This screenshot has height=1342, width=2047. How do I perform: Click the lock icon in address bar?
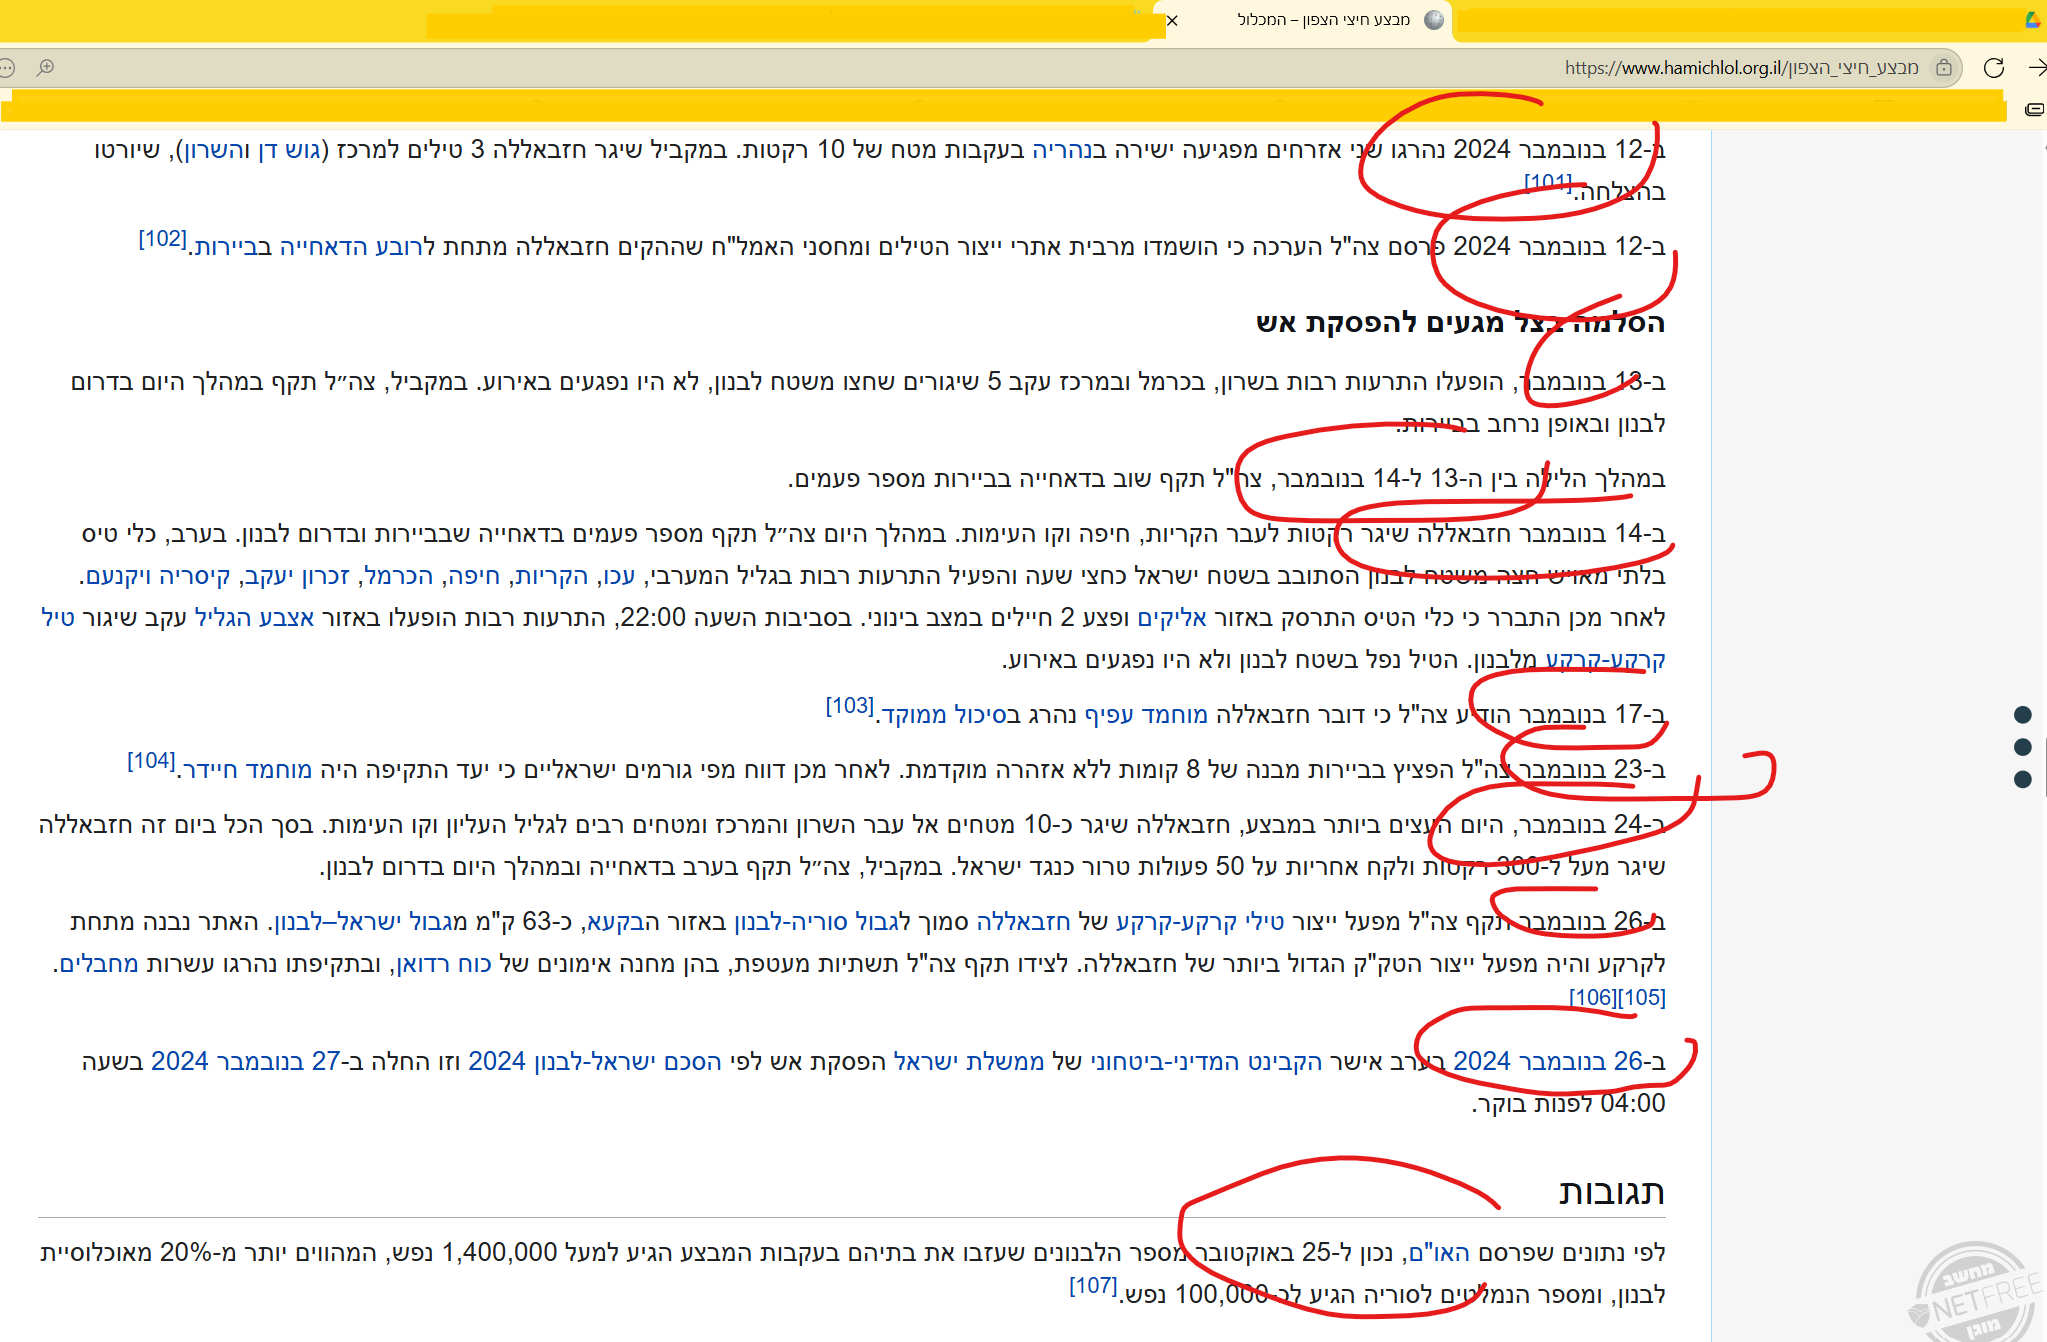1943,68
